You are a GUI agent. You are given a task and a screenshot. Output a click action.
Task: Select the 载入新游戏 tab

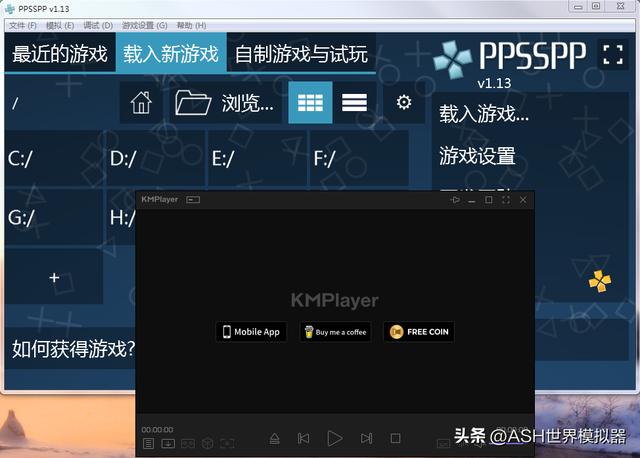click(171, 54)
